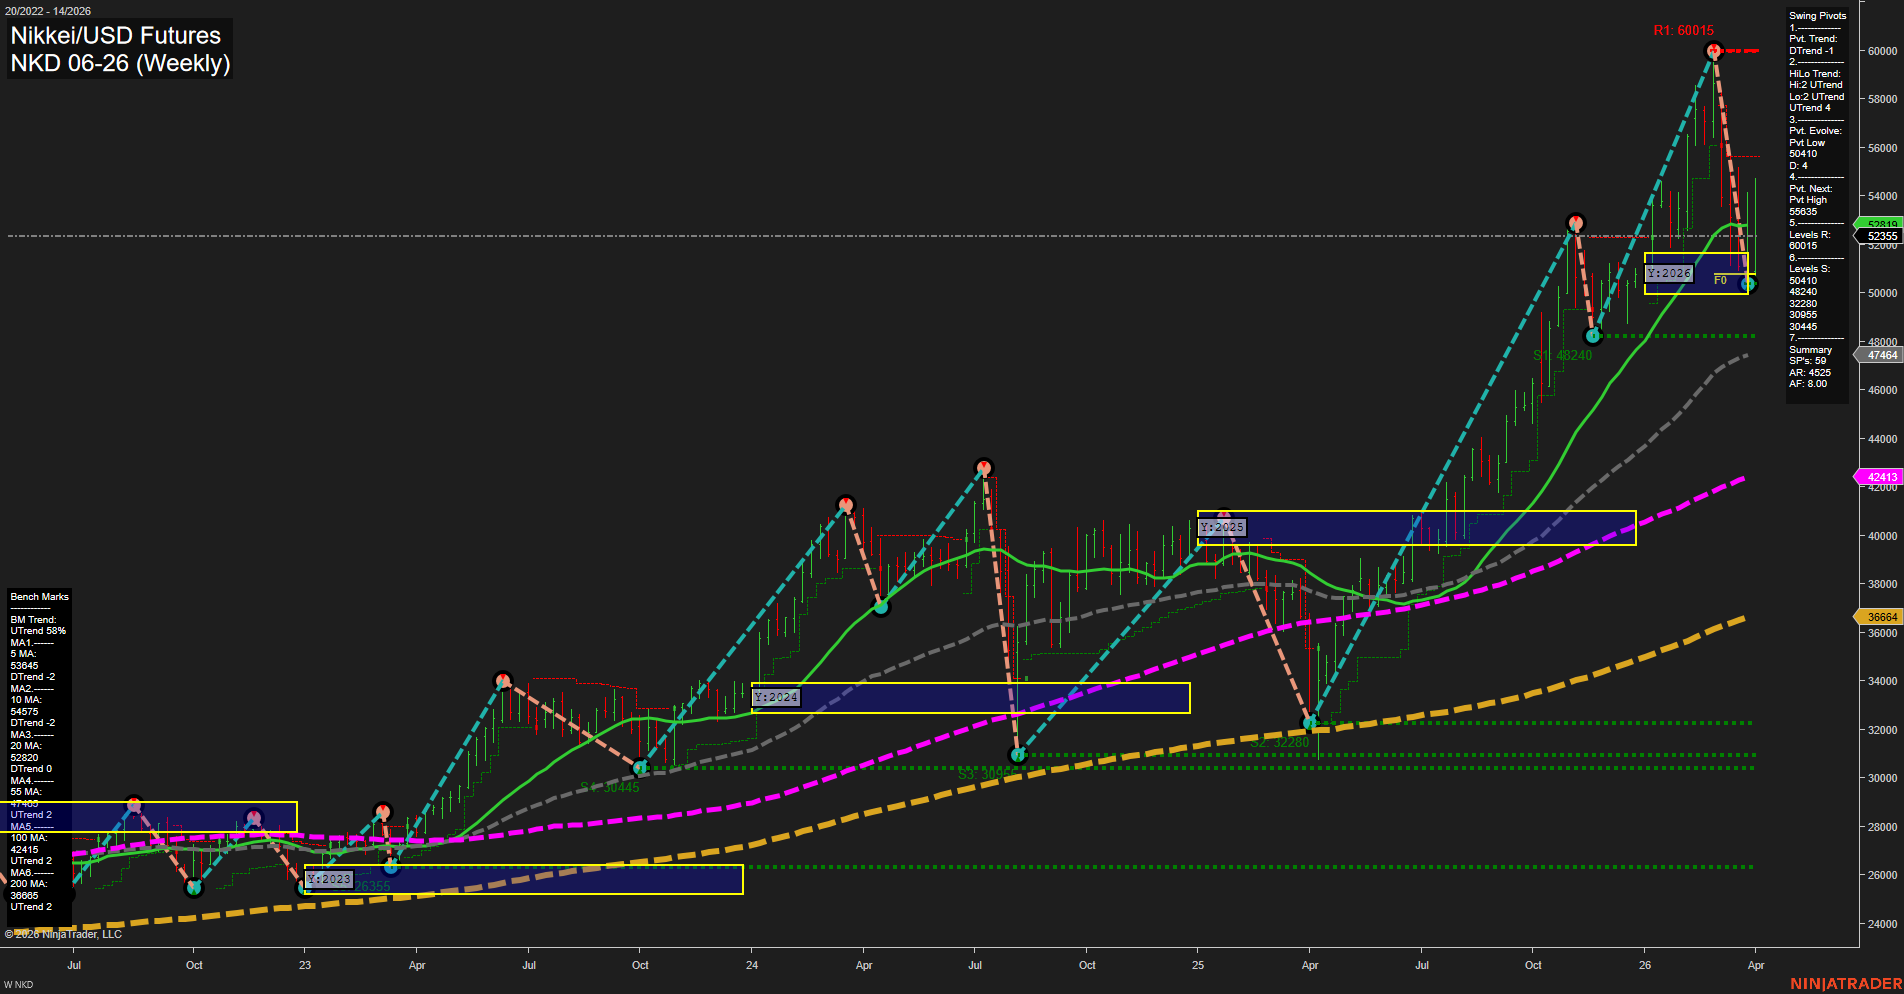The width and height of the screenshot is (1904, 994).
Task: Click the © 2026 NinjaTrader, LLC copyright text
Action: pyautogui.click(x=64, y=933)
